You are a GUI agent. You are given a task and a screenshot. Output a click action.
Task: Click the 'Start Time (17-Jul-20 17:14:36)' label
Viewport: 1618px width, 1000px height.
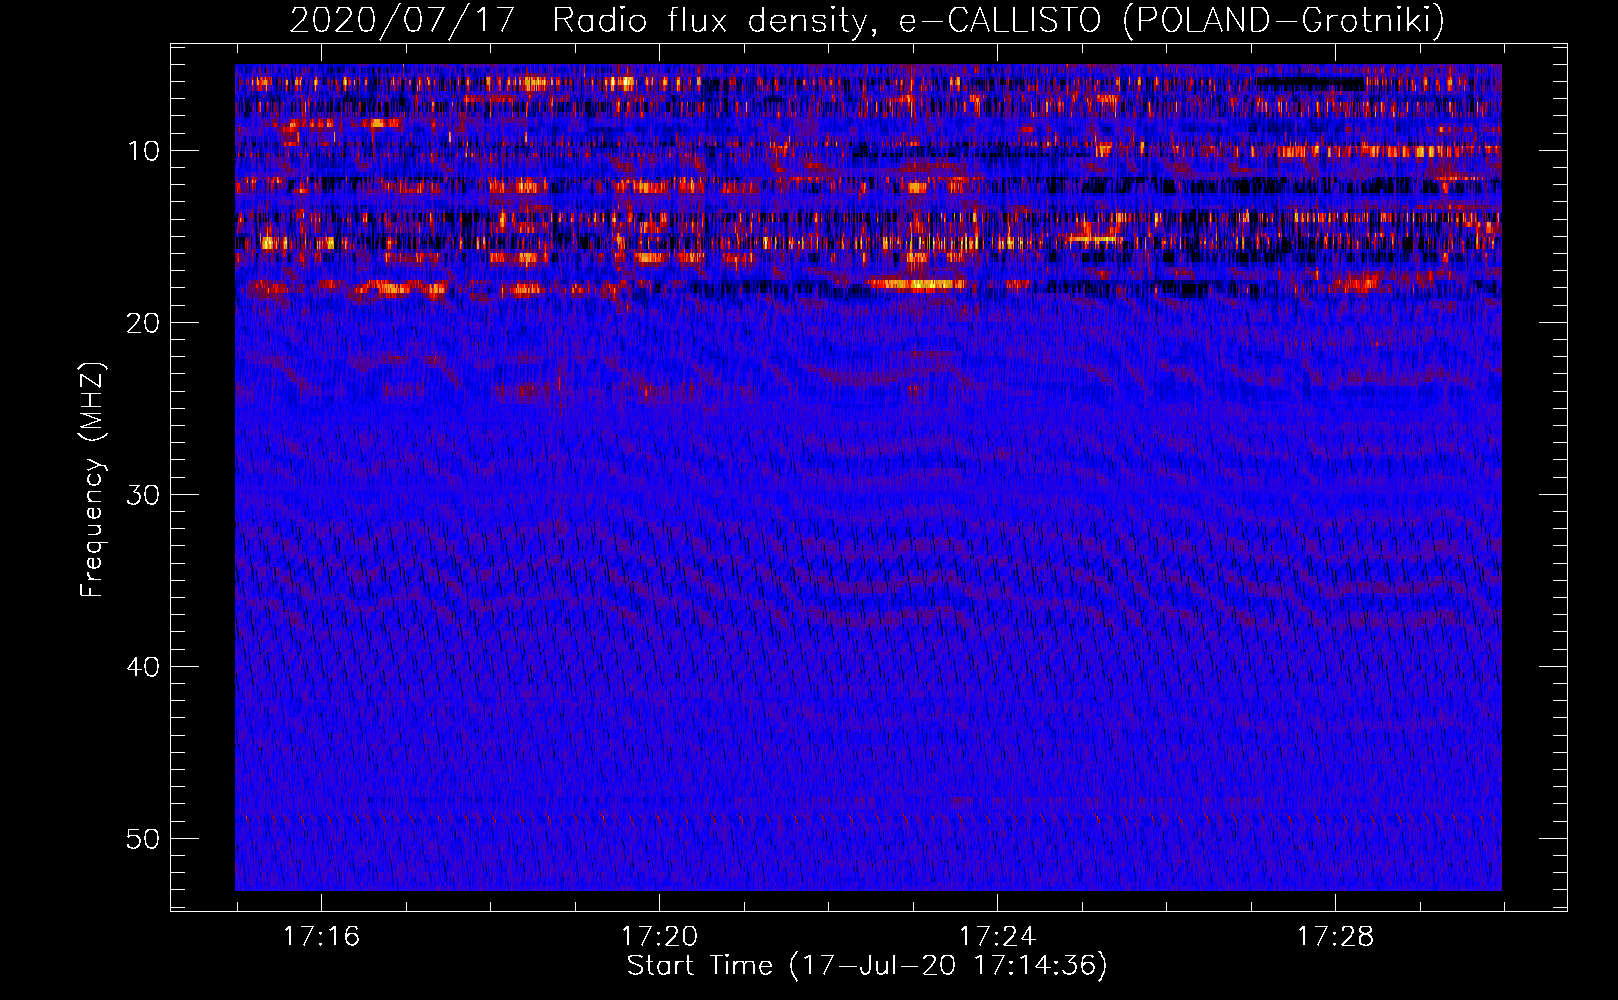867,966
